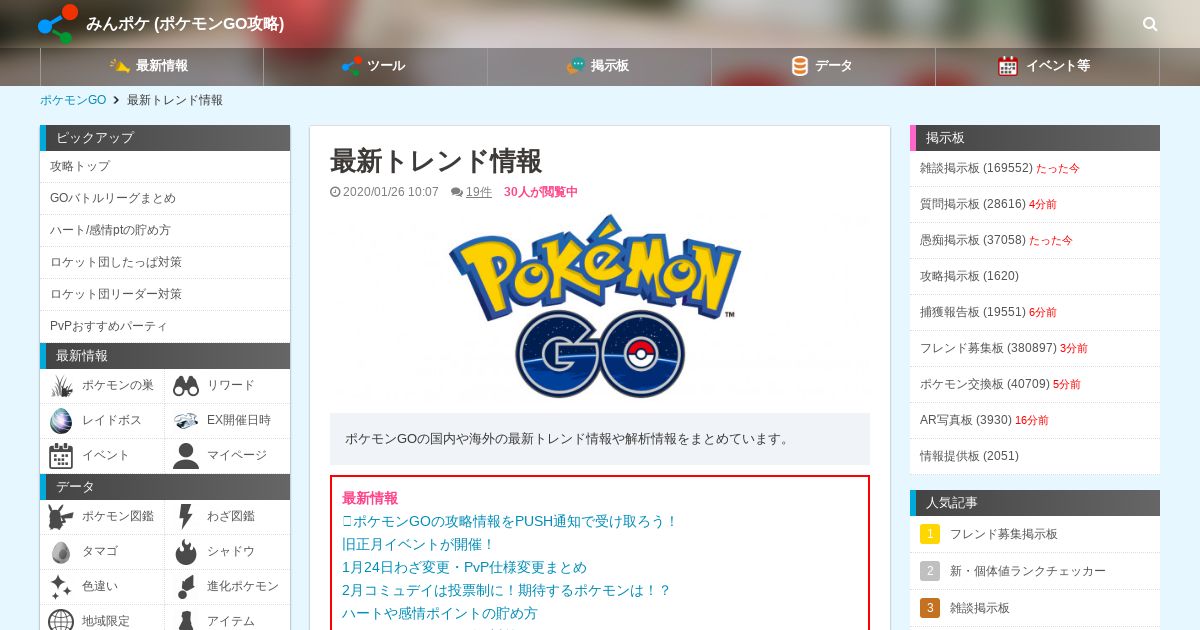Open the データ navigation tab
The width and height of the screenshot is (1200, 630).
click(x=824, y=66)
